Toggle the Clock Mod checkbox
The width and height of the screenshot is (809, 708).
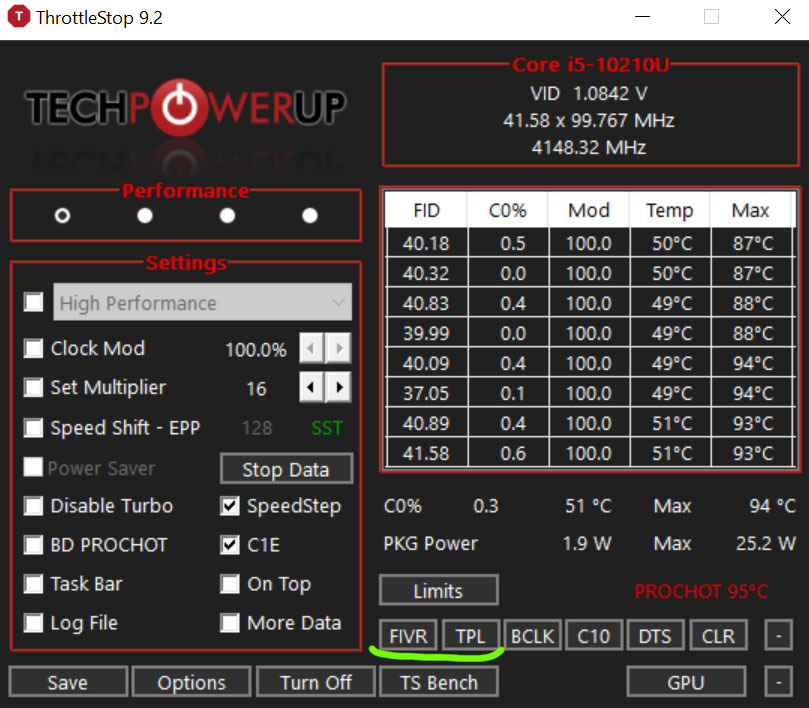[34, 348]
